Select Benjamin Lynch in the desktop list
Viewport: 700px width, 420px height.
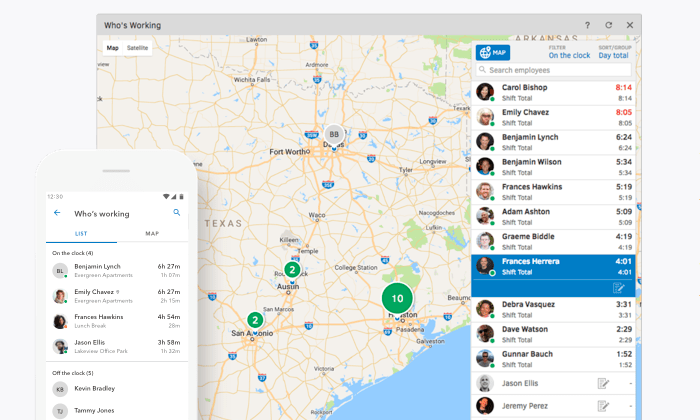(554, 142)
